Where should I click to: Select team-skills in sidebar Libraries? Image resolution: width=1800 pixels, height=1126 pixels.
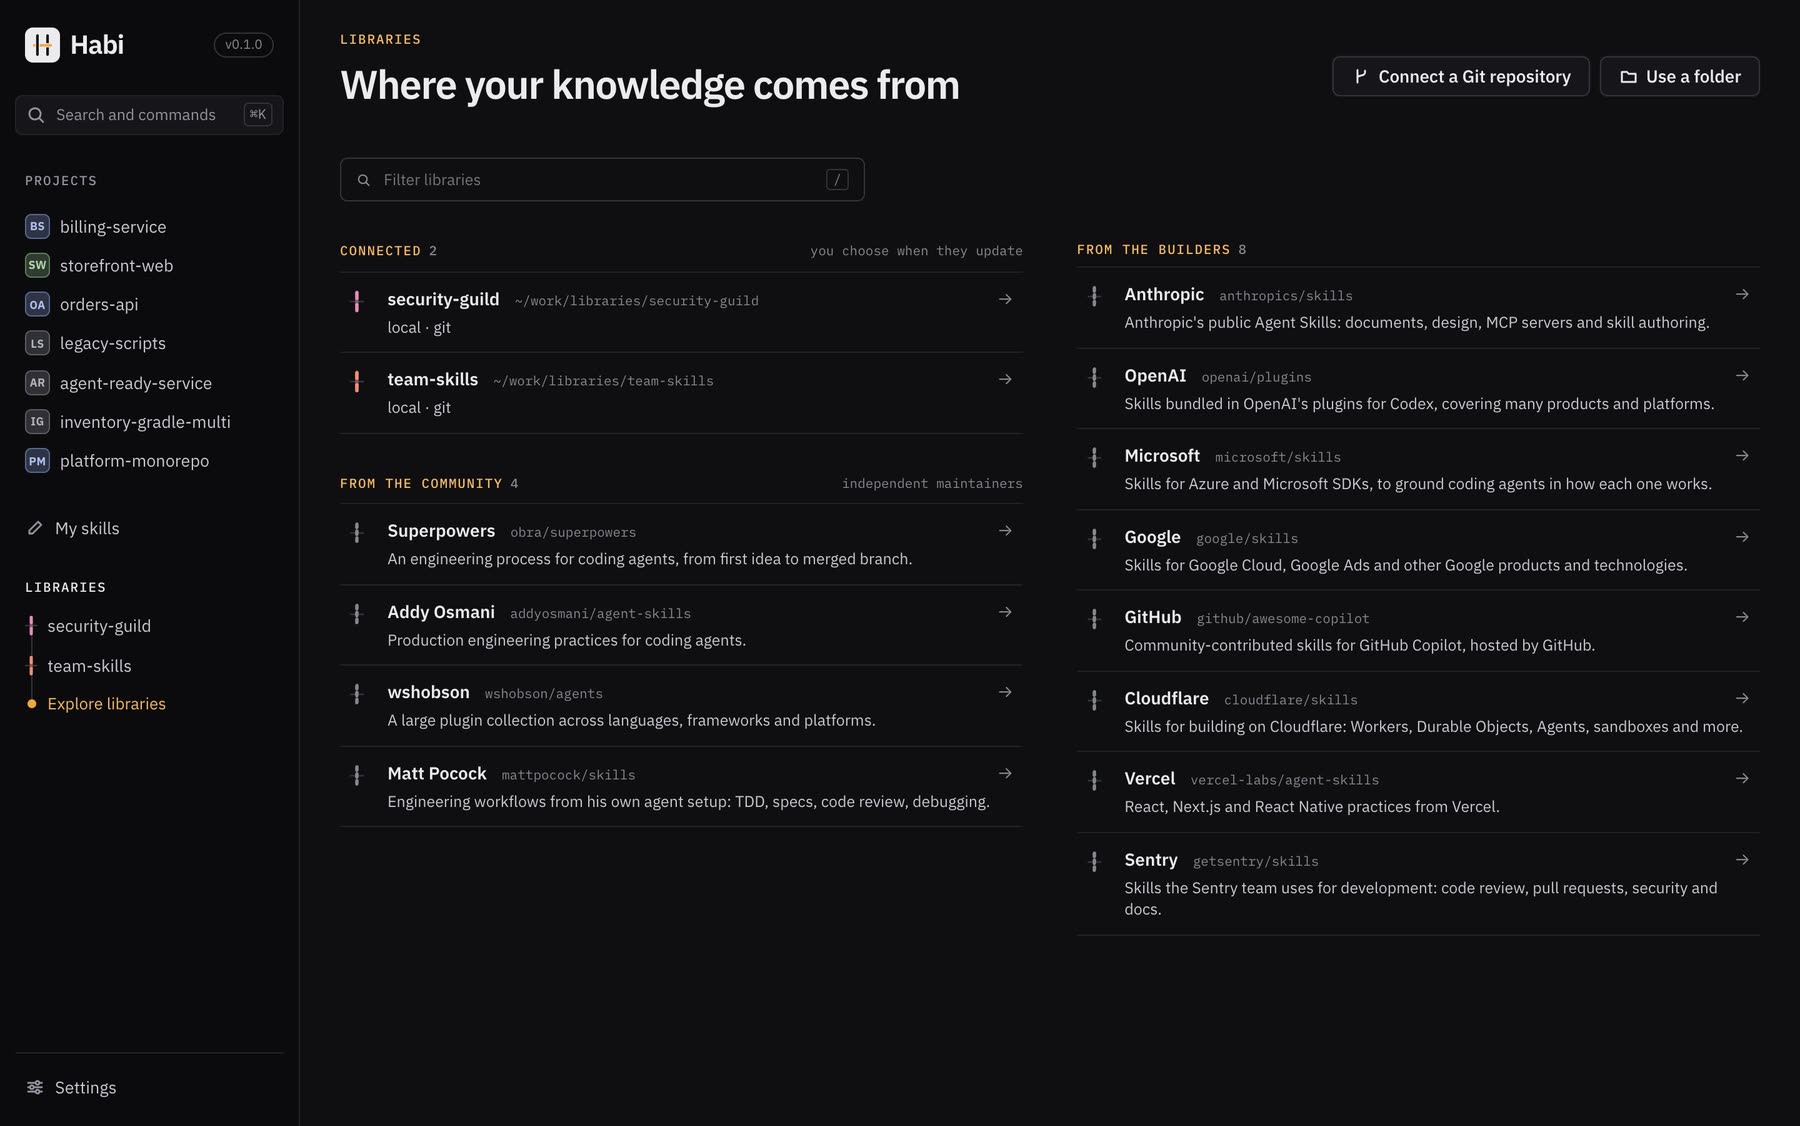(x=89, y=666)
